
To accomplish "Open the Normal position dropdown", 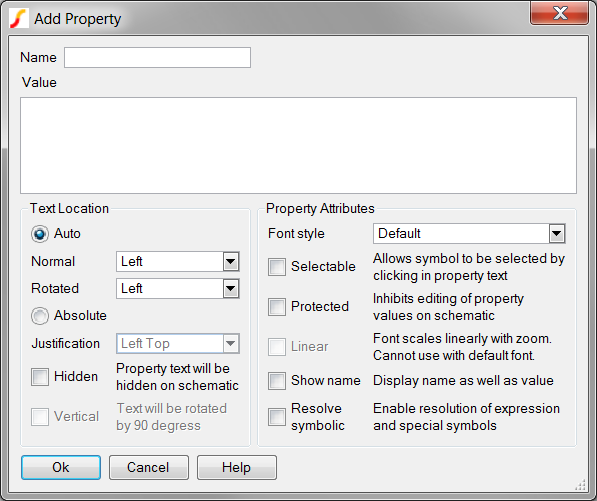I will [178, 262].
